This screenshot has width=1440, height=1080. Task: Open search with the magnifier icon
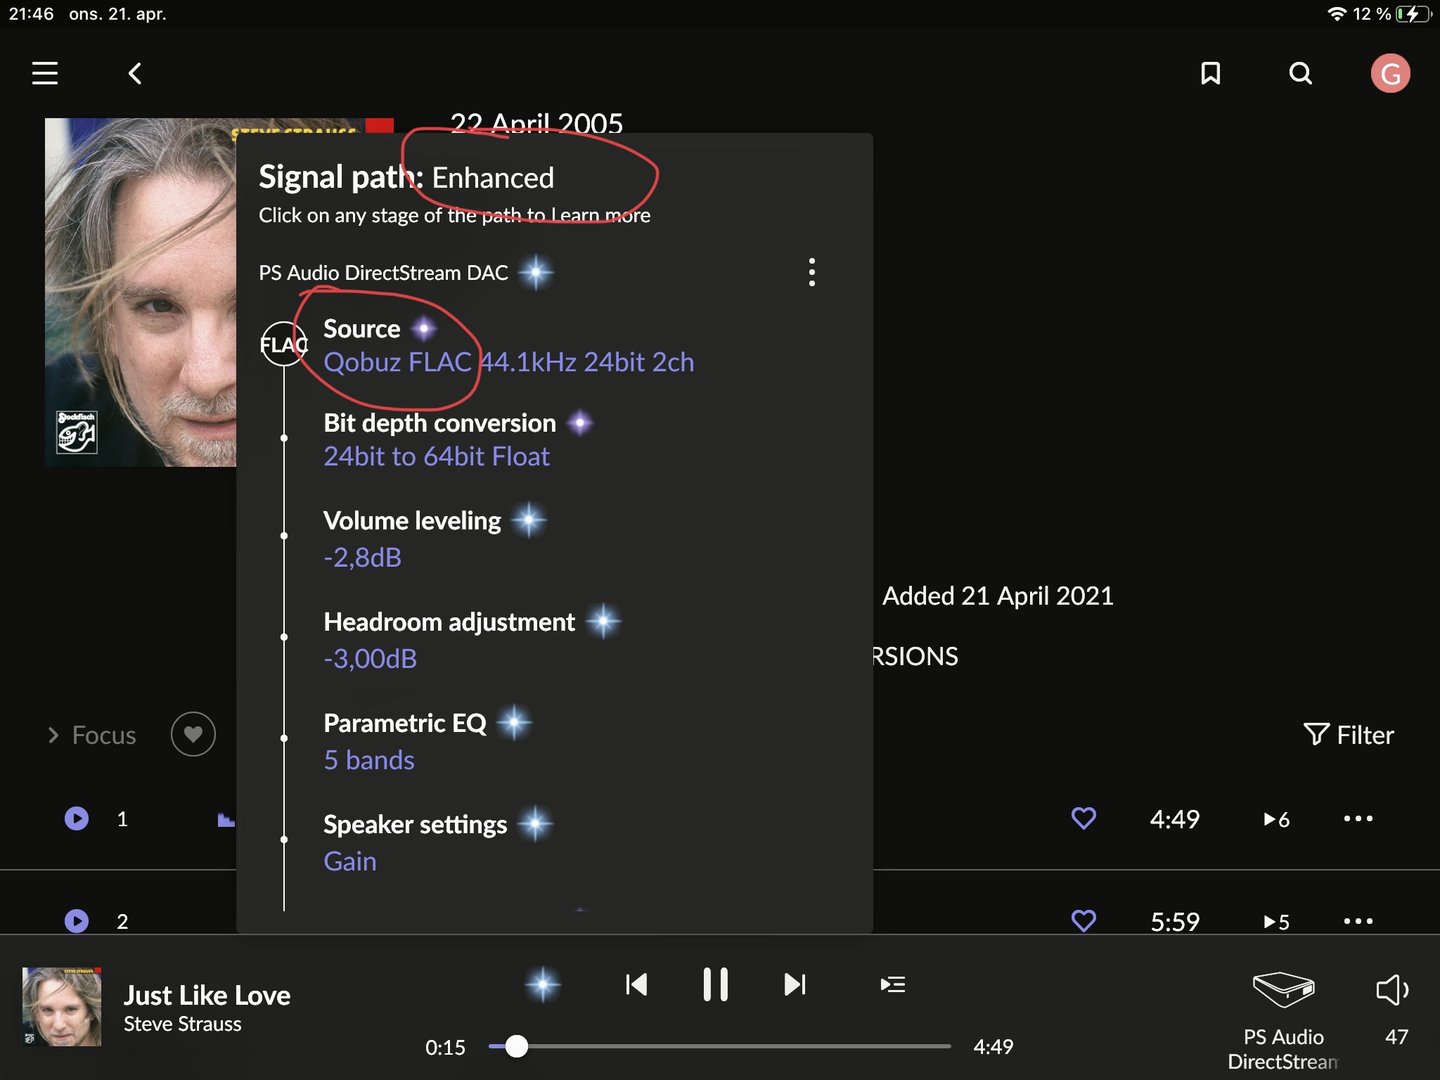tap(1300, 73)
